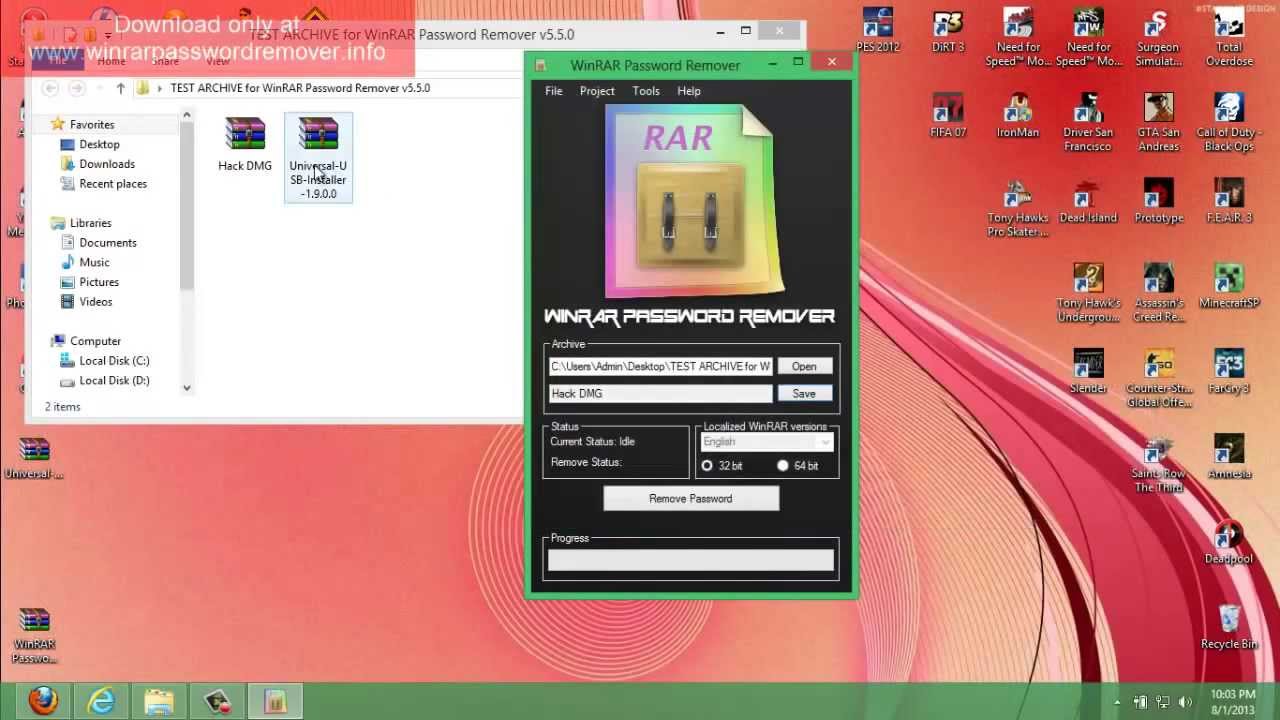Click the Save button
Image resolution: width=1280 pixels, height=720 pixels.
(804, 394)
